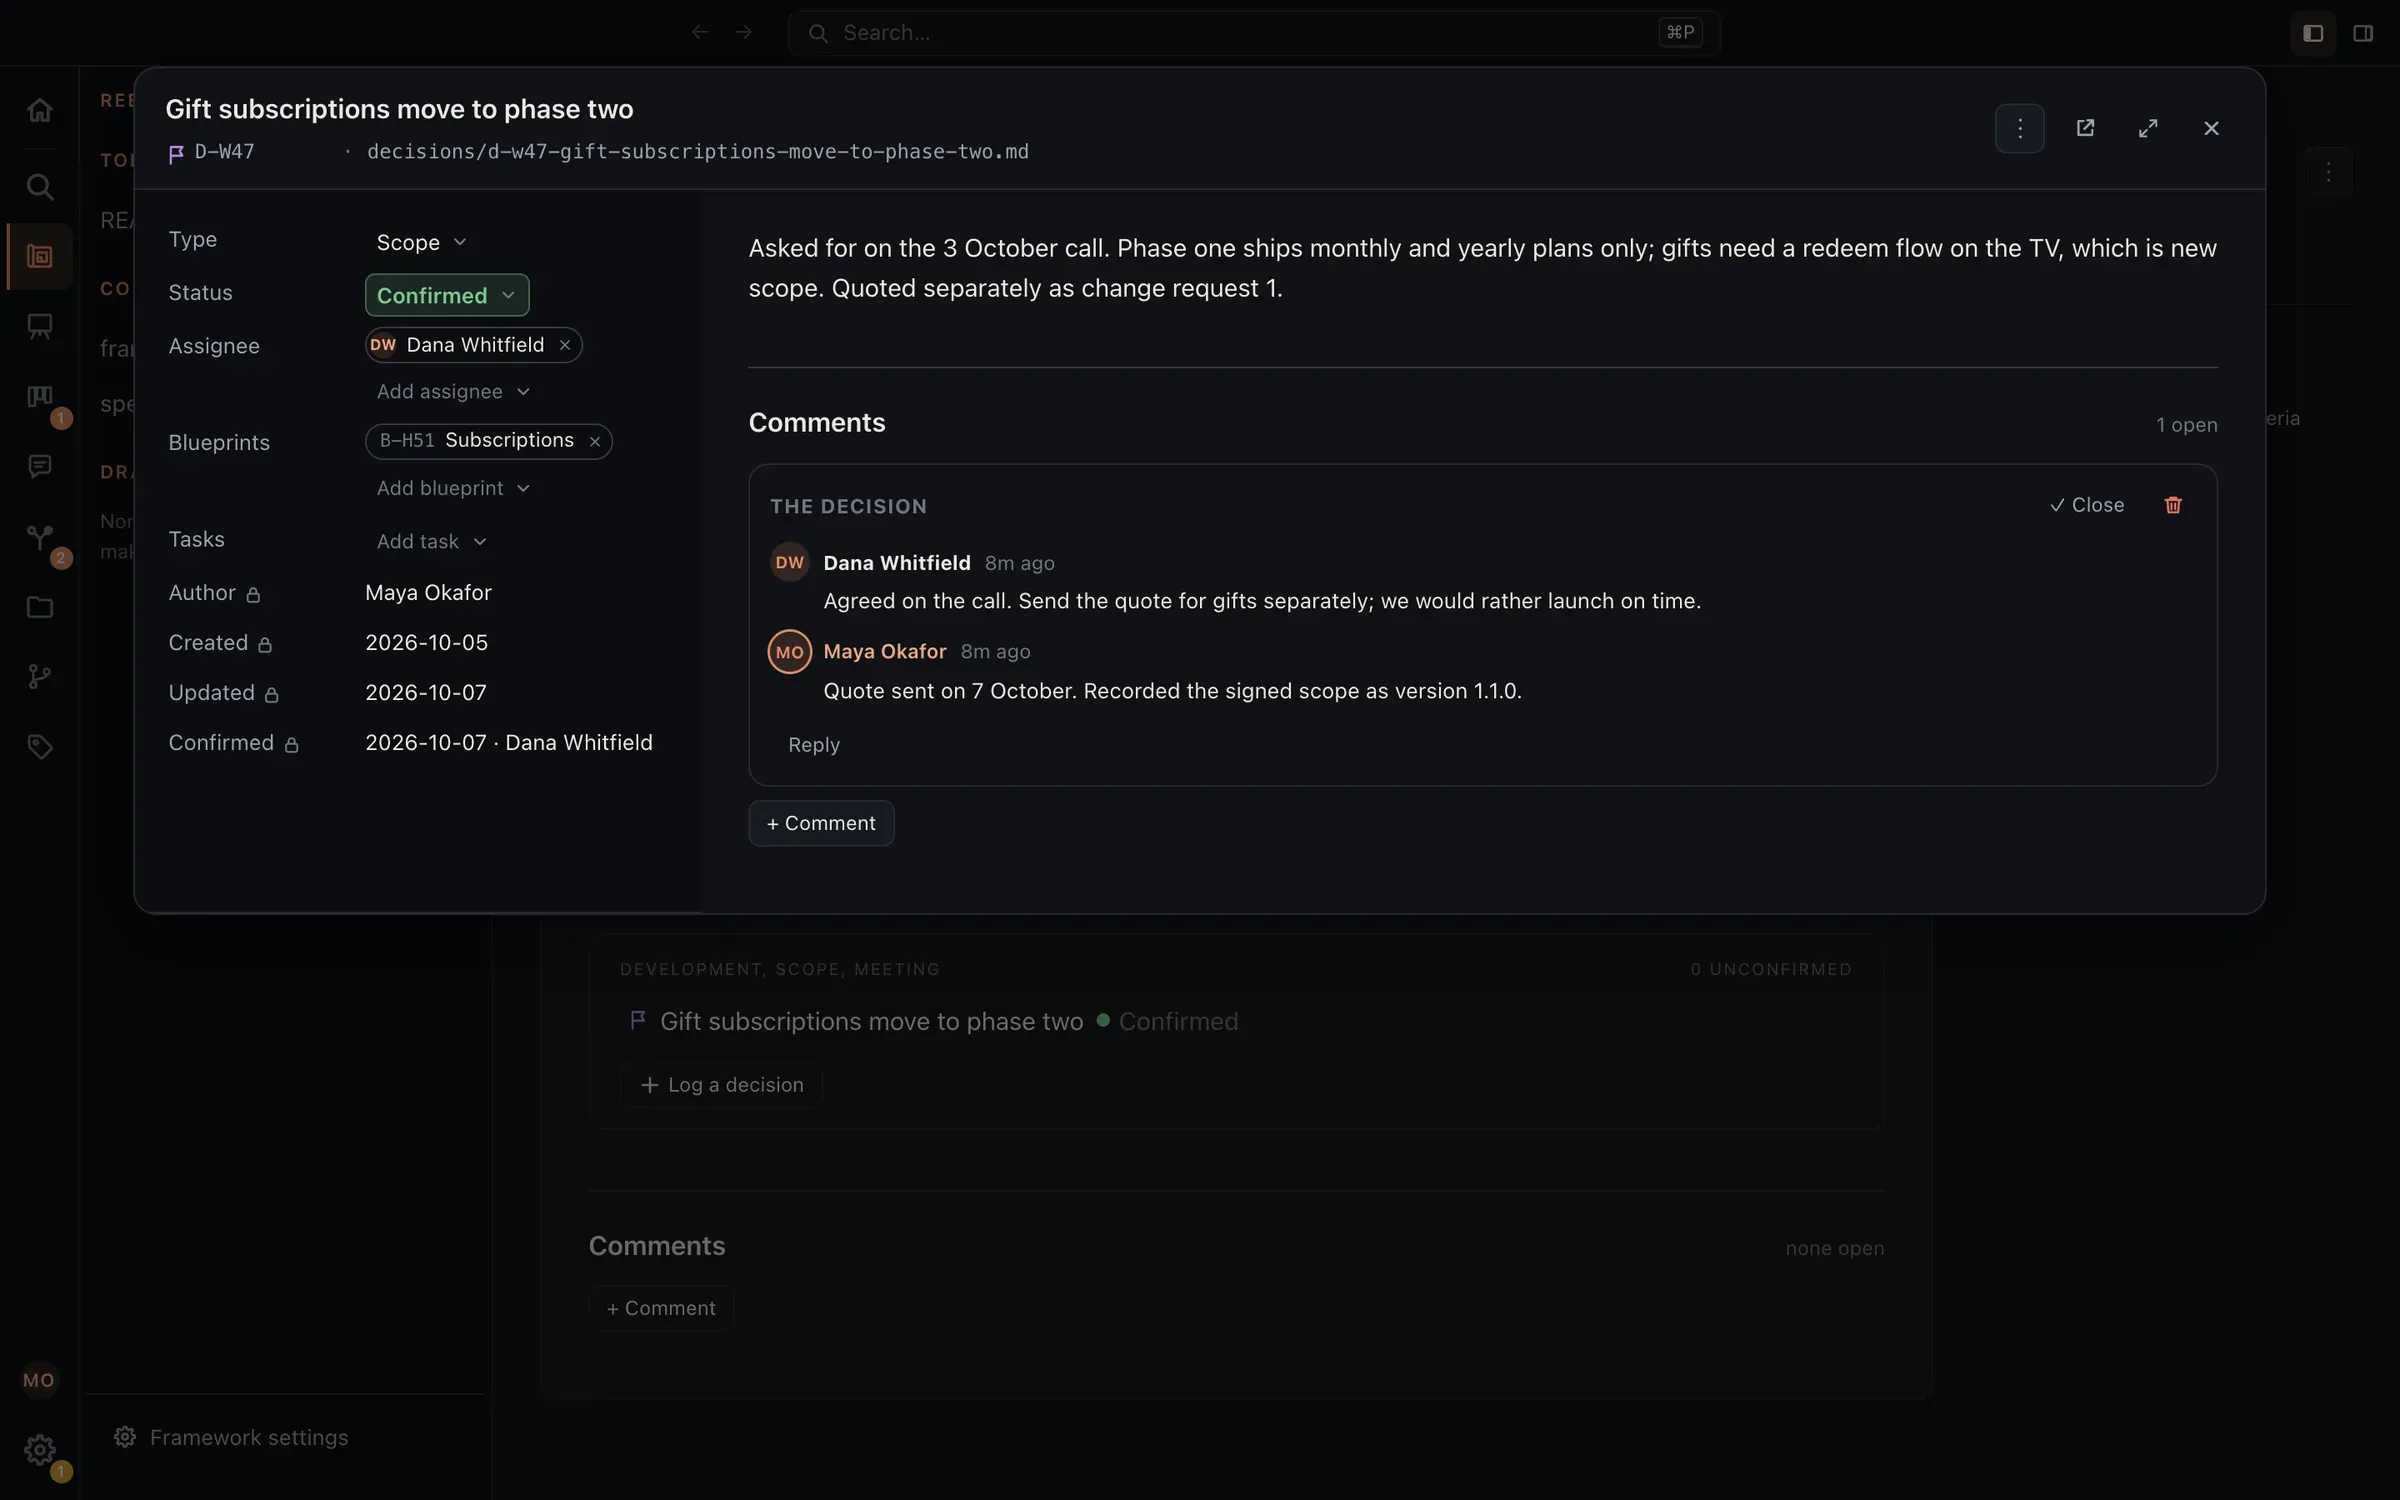Open the fork icon with badge 2

pyautogui.click(x=39, y=537)
